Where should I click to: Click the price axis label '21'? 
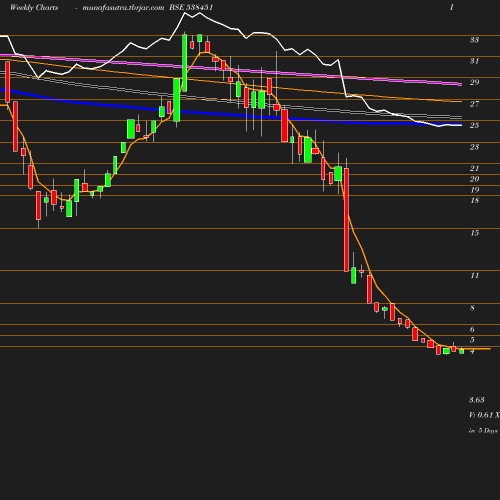[x=474, y=168]
